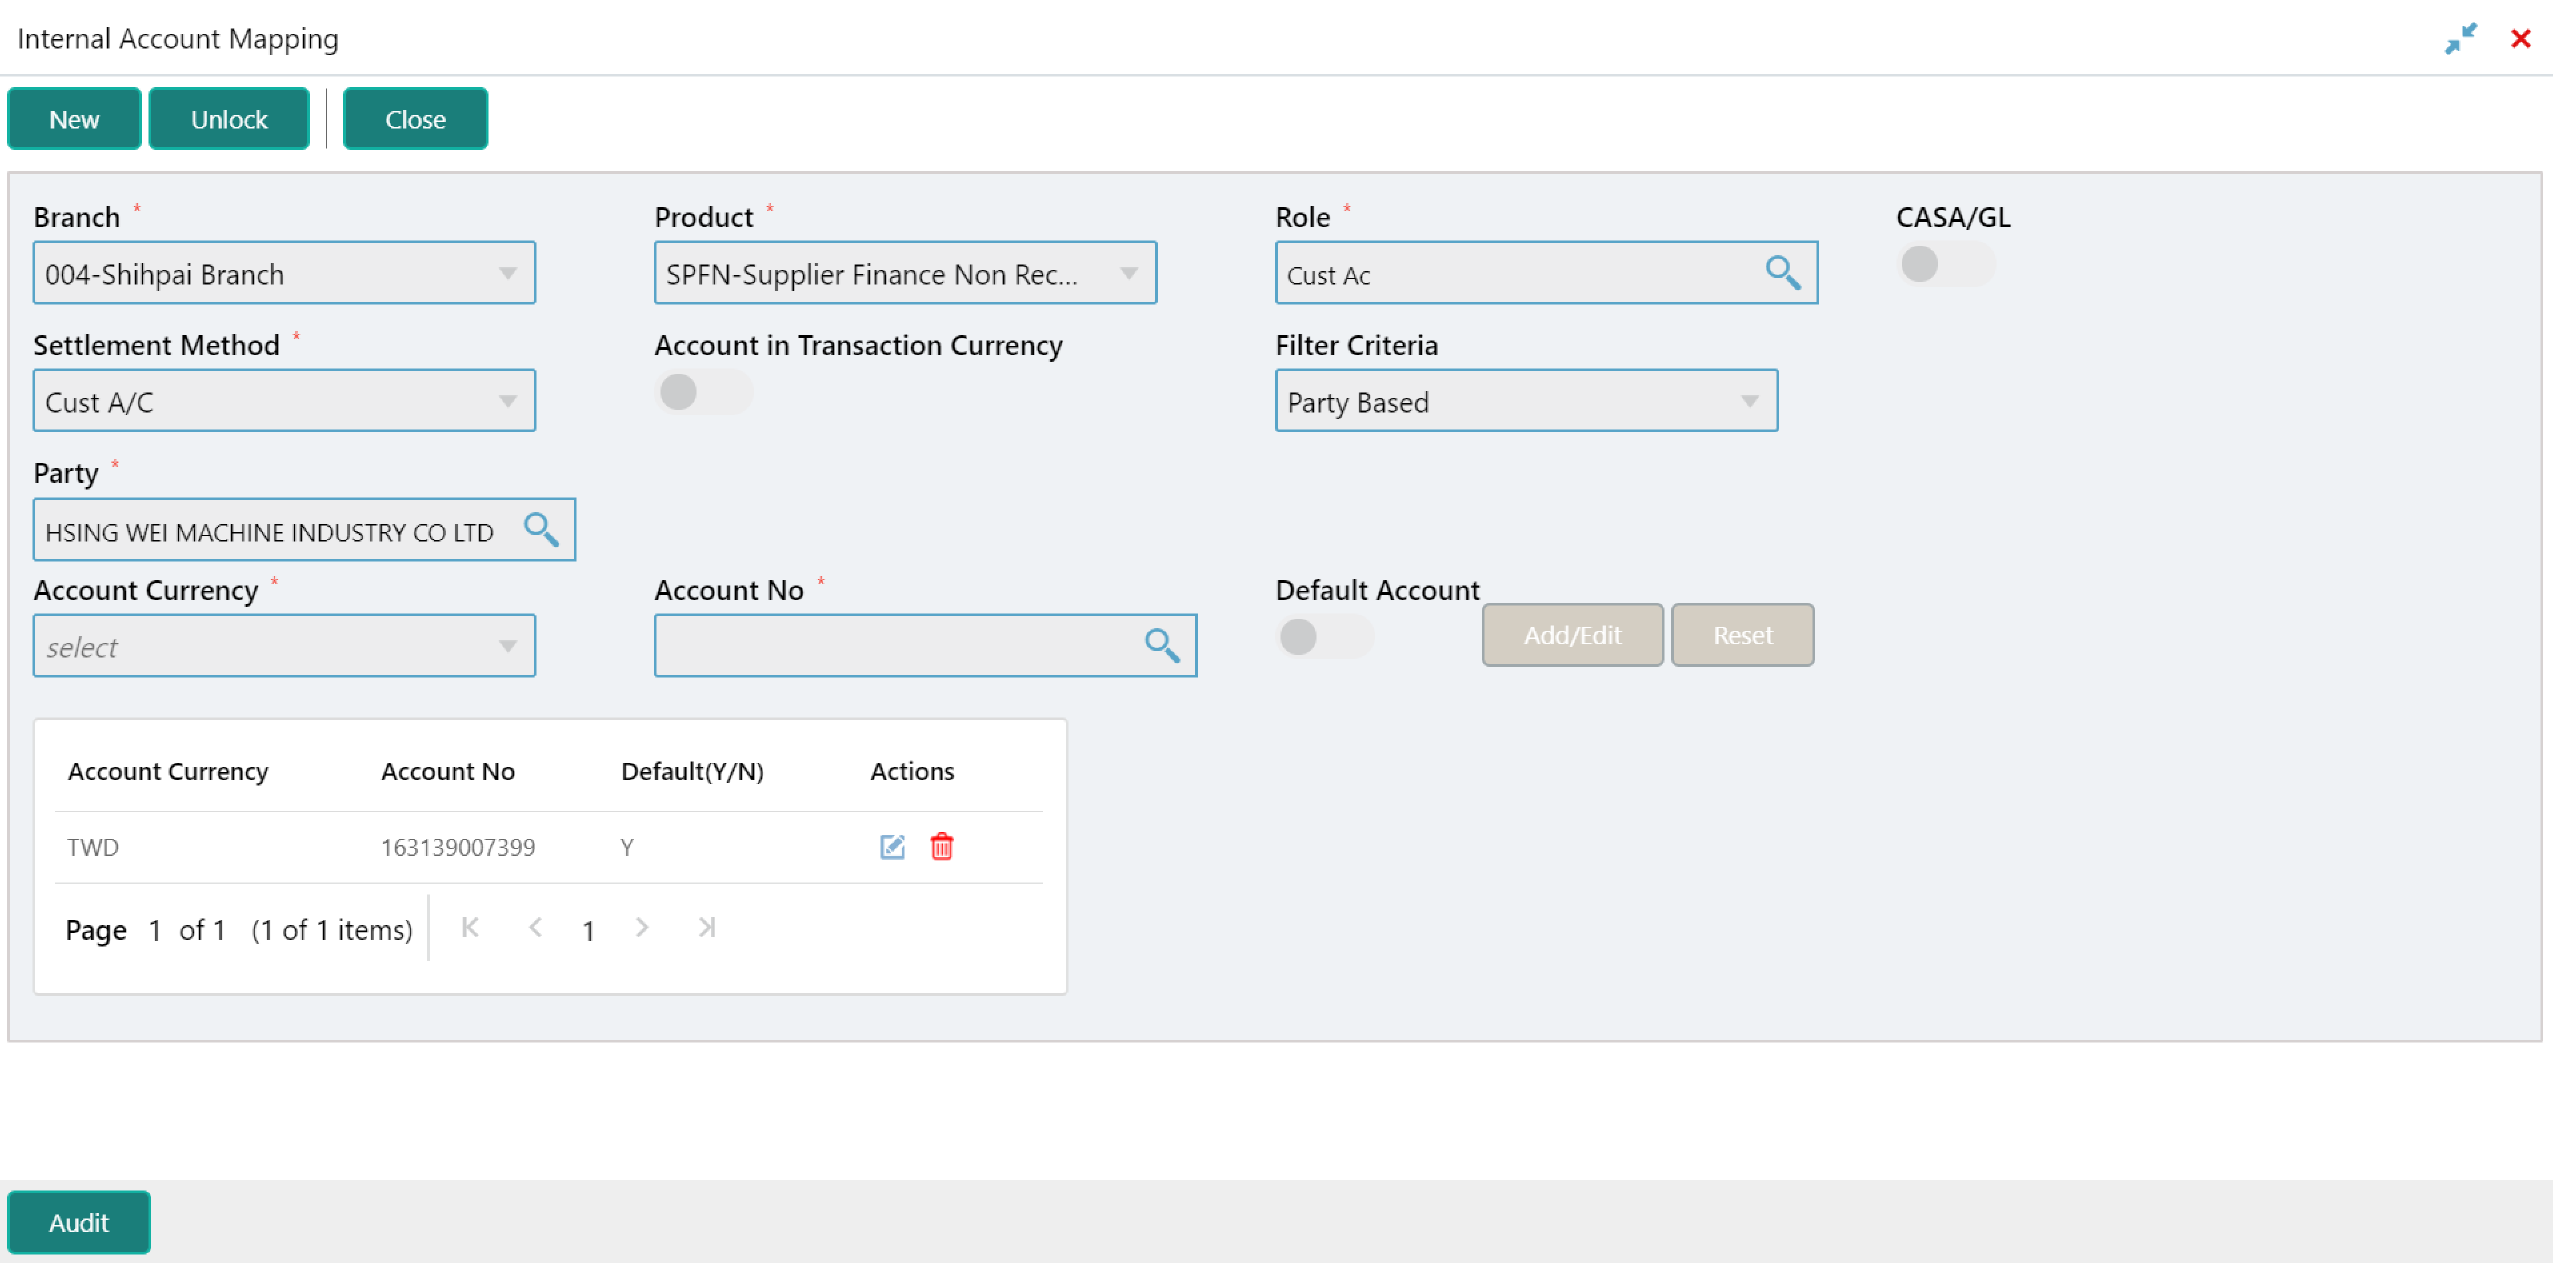The width and height of the screenshot is (2553, 1263).
Task: Click the Close button in toolbar
Action: click(415, 119)
